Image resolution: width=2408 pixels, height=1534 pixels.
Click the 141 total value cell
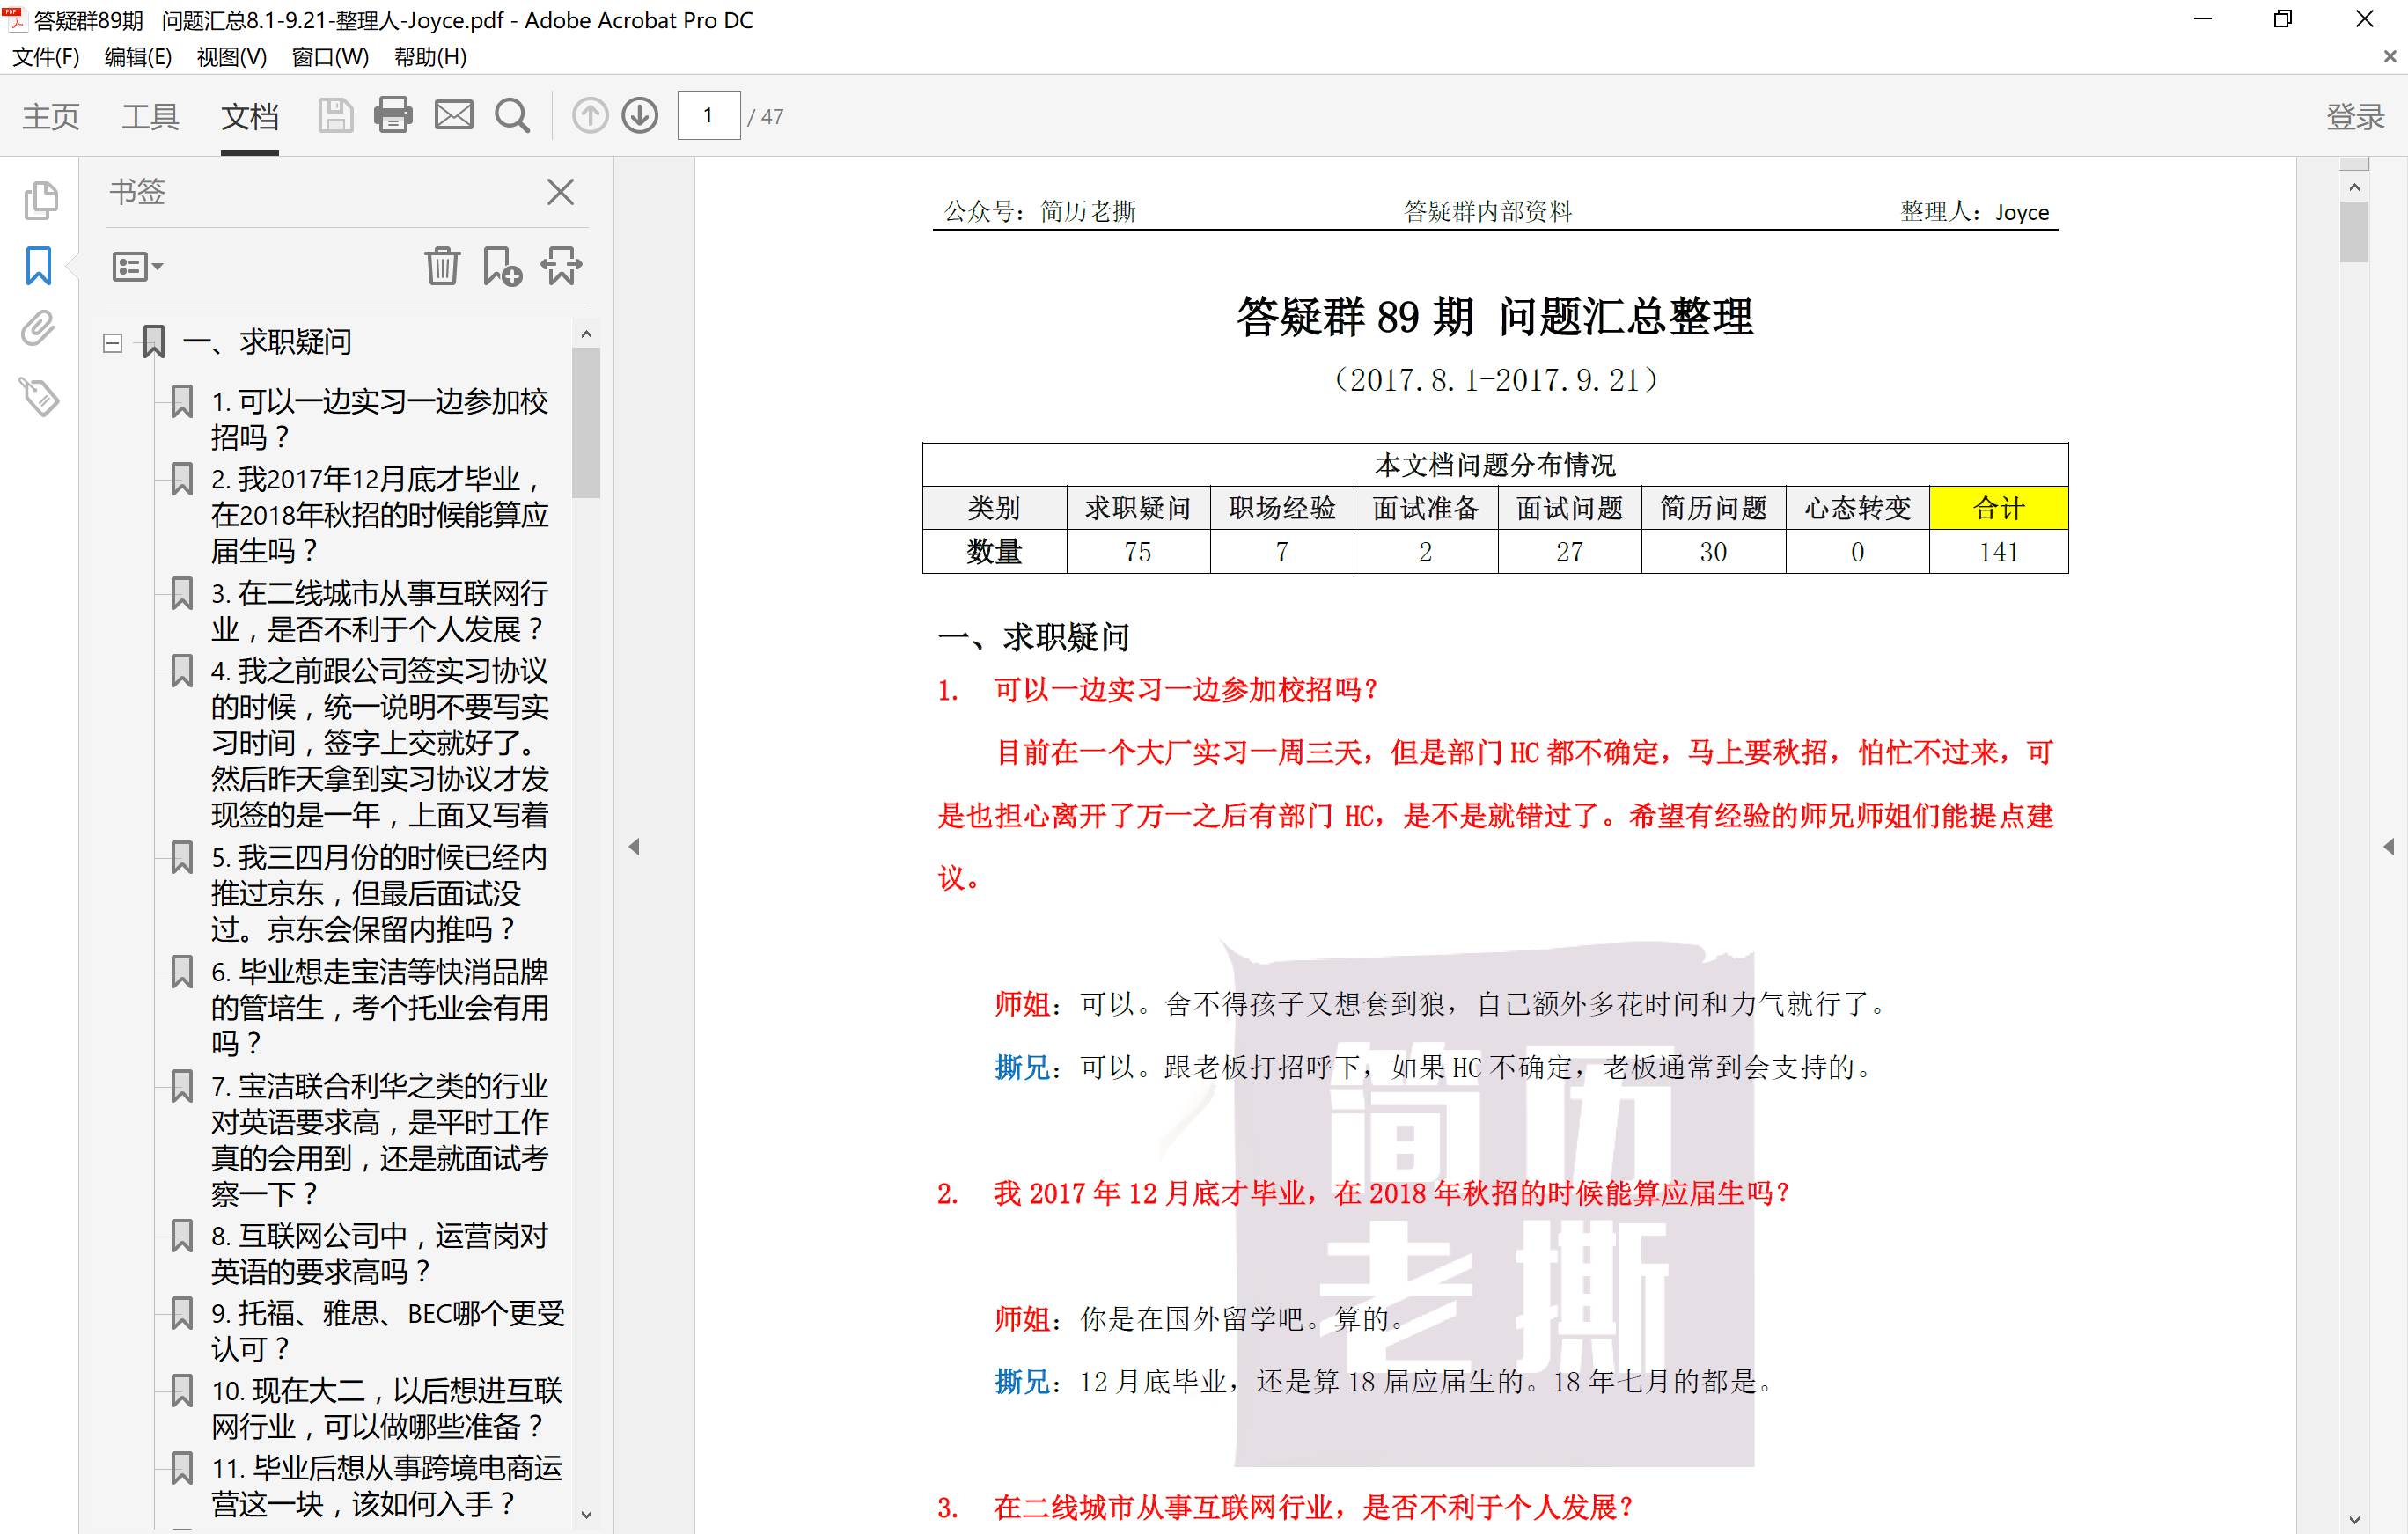[1998, 552]
